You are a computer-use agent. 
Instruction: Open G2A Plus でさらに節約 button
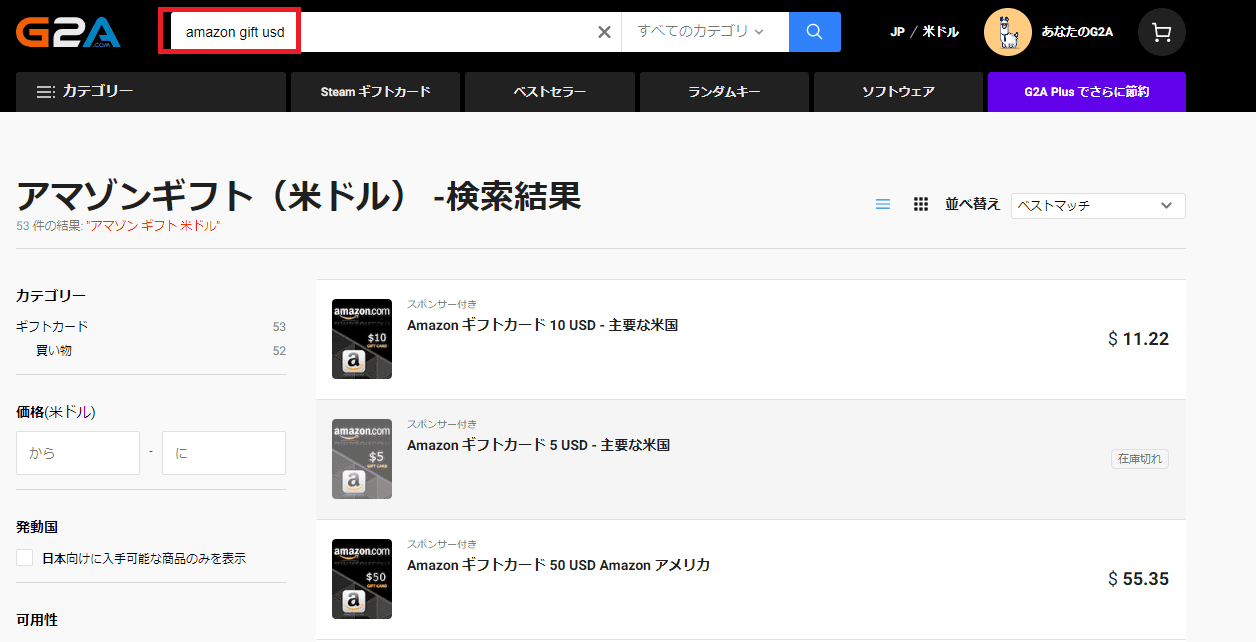1086,92
